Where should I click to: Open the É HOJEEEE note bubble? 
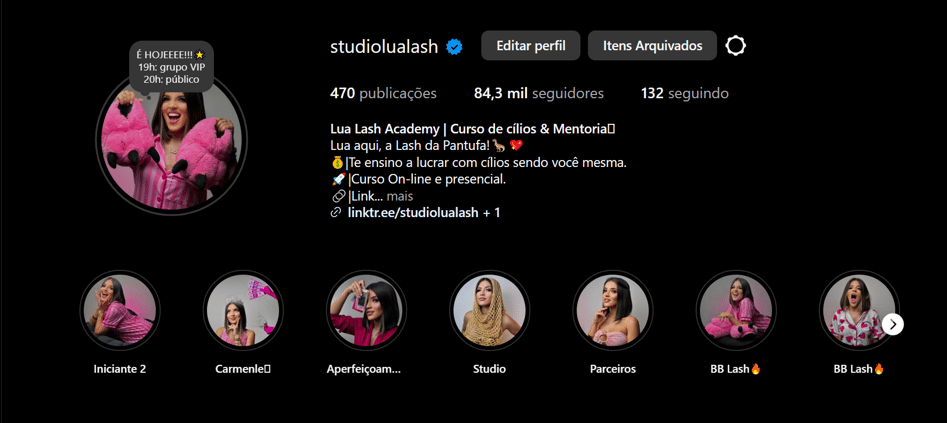click(172, 67)
